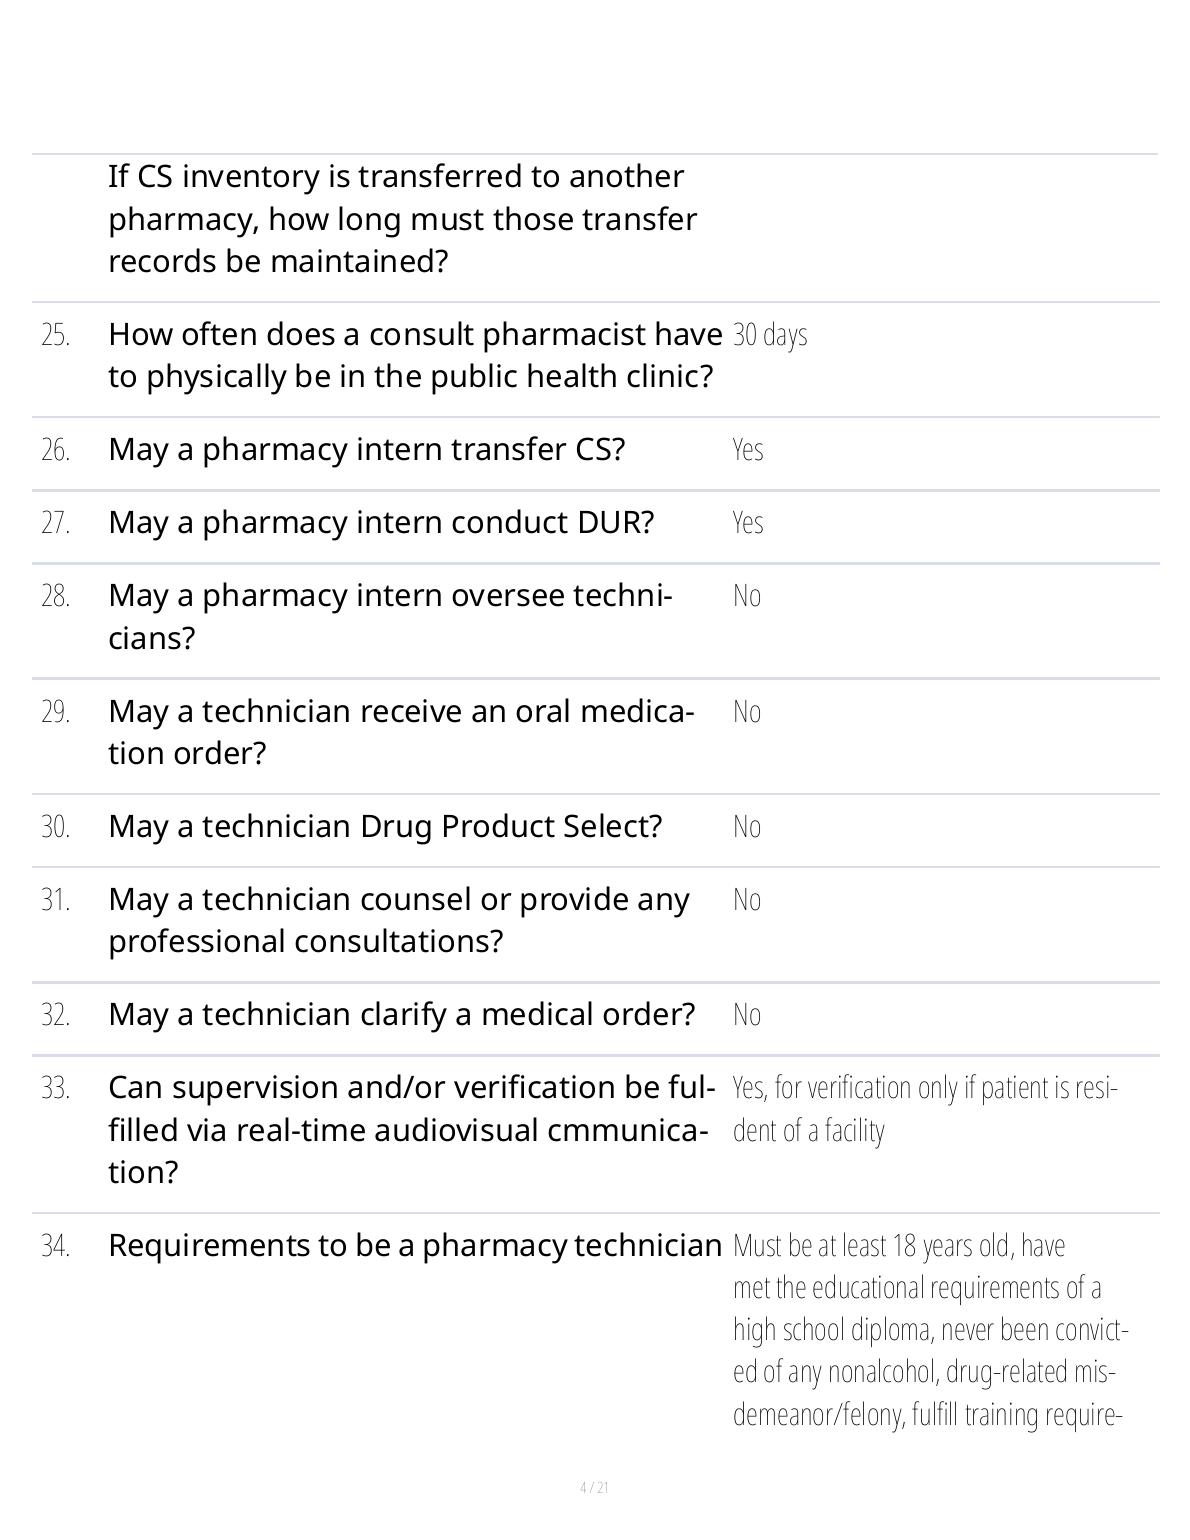Click the page indicator "4 / 21"
The height and width of the screenshot is (1540, 1190).
coord(594,1488)
